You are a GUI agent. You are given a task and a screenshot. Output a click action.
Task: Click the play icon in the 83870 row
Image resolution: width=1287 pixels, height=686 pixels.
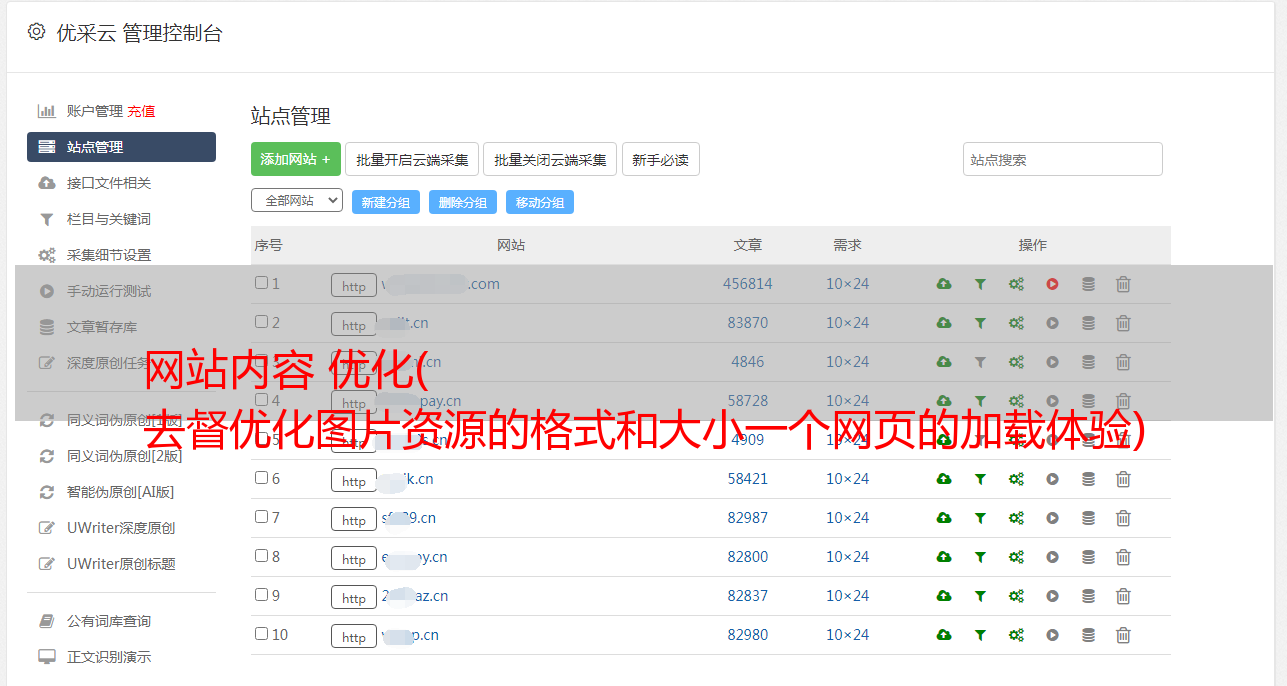pos(1052,323)
